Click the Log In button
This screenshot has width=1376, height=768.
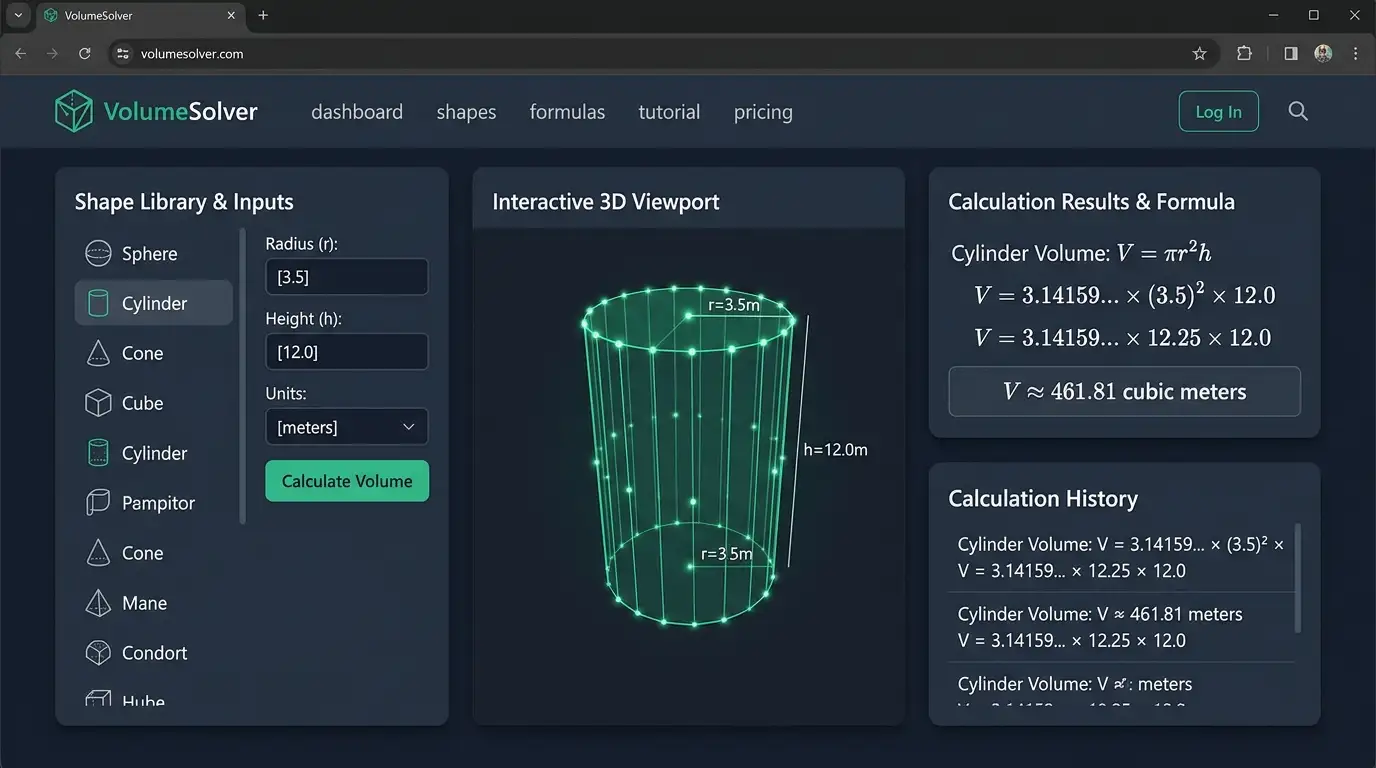[x=1219, y=112]
